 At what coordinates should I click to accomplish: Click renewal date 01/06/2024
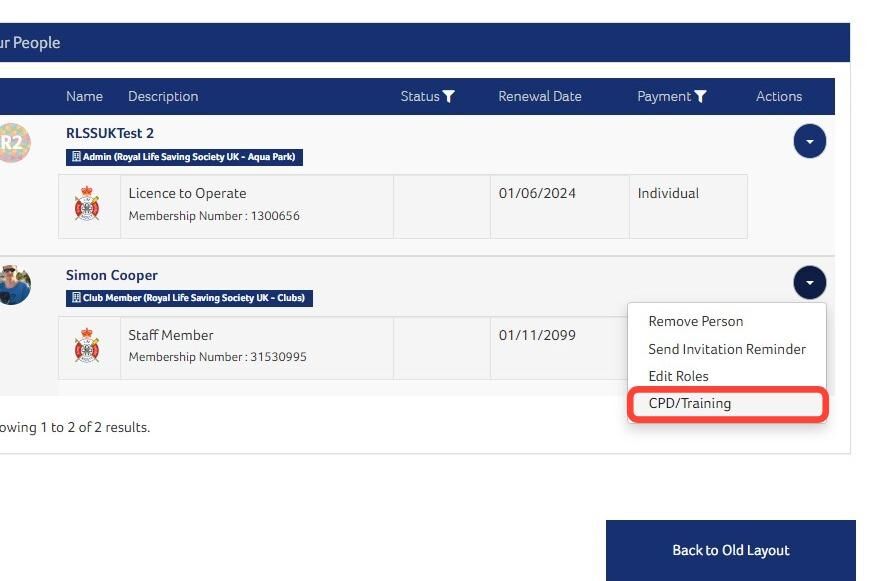[537, 193]
